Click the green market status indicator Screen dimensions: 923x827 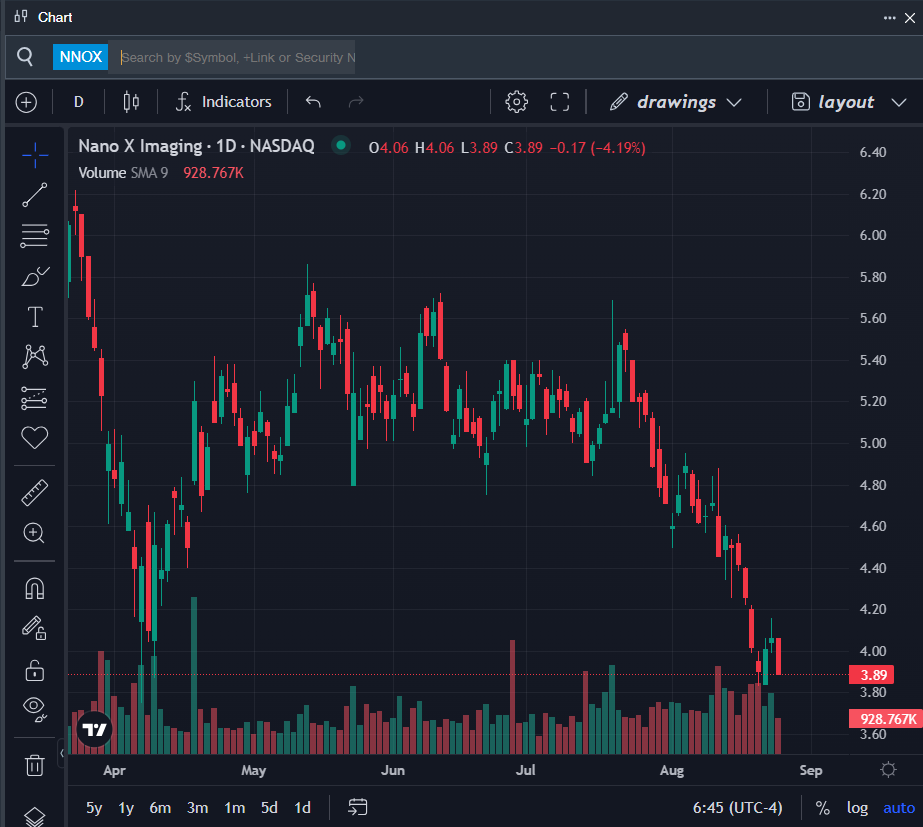341,145
